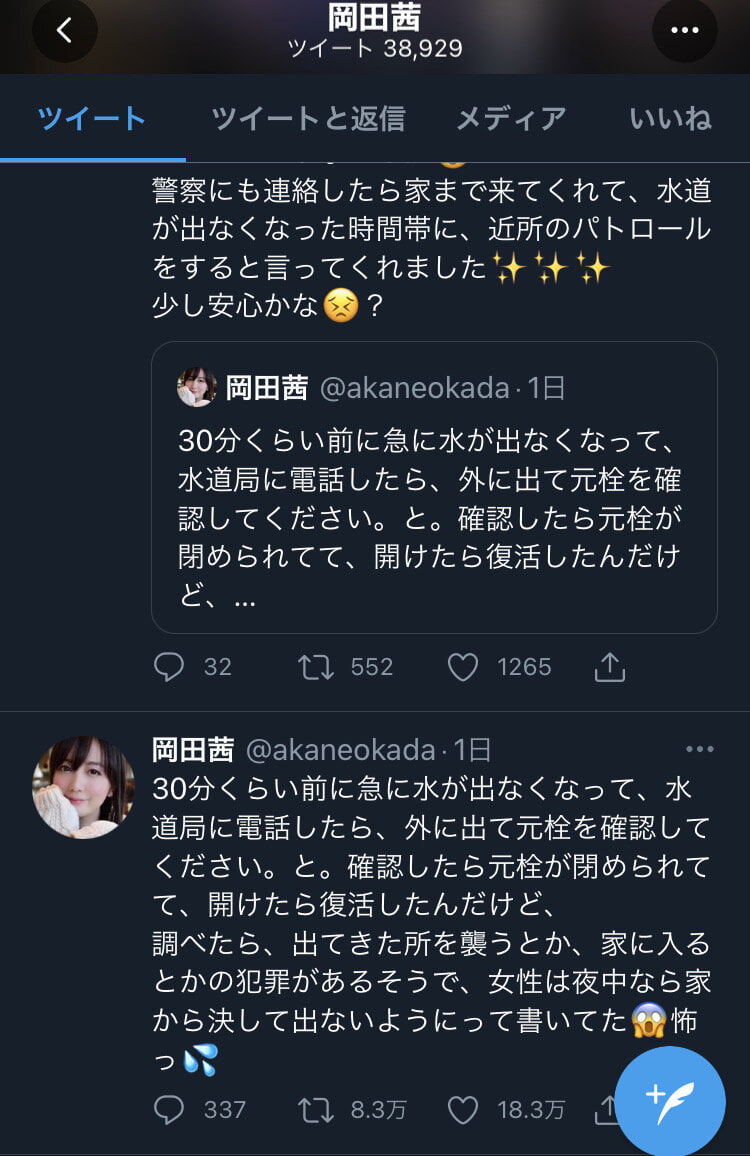Like the tweet with 1265 likes
Screen dimensions: 750x1156
tap(462, 667)
